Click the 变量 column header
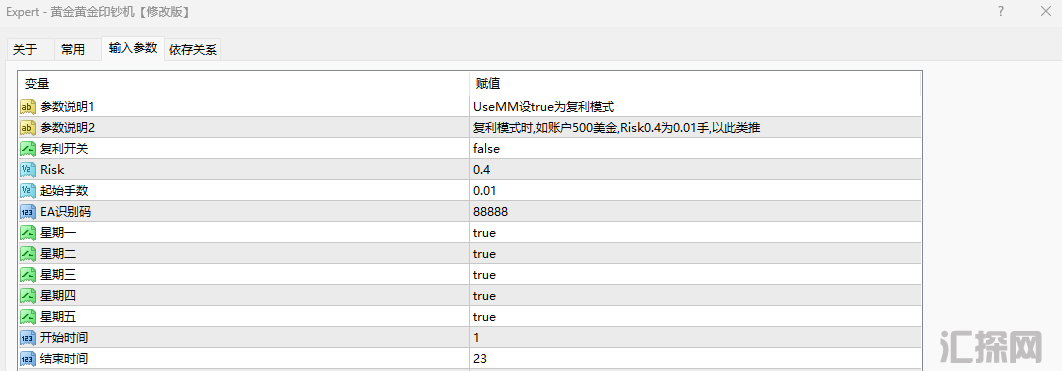This screenshot has height=371, width=1062. (x=244, y=83)
